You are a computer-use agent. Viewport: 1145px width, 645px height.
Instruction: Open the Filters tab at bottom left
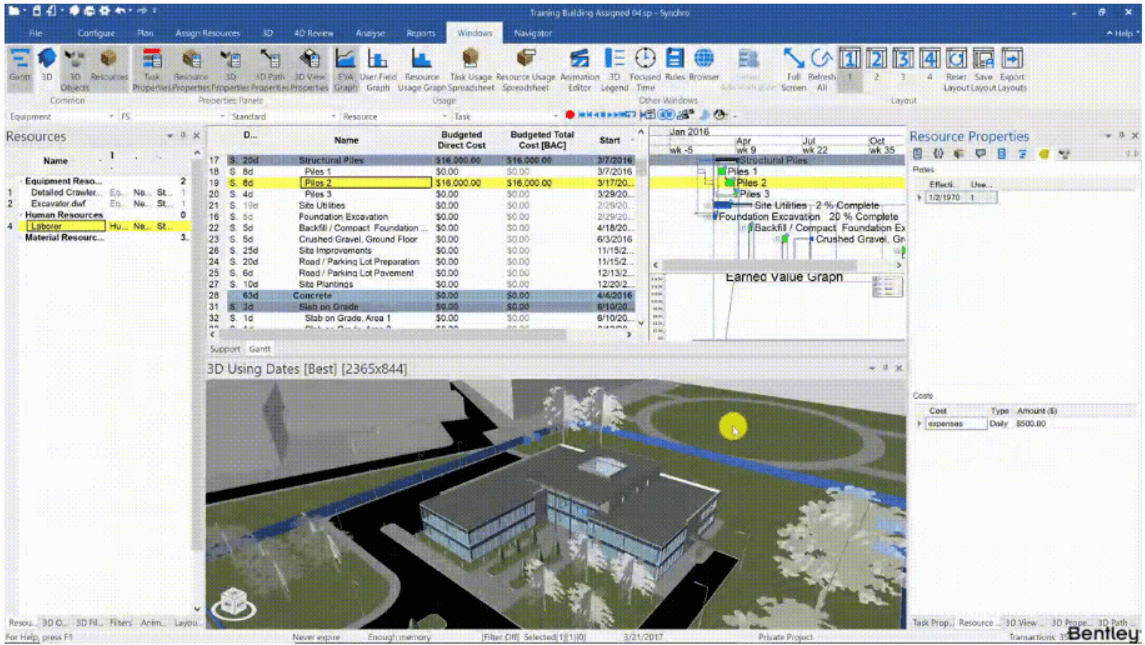[120, 623]
